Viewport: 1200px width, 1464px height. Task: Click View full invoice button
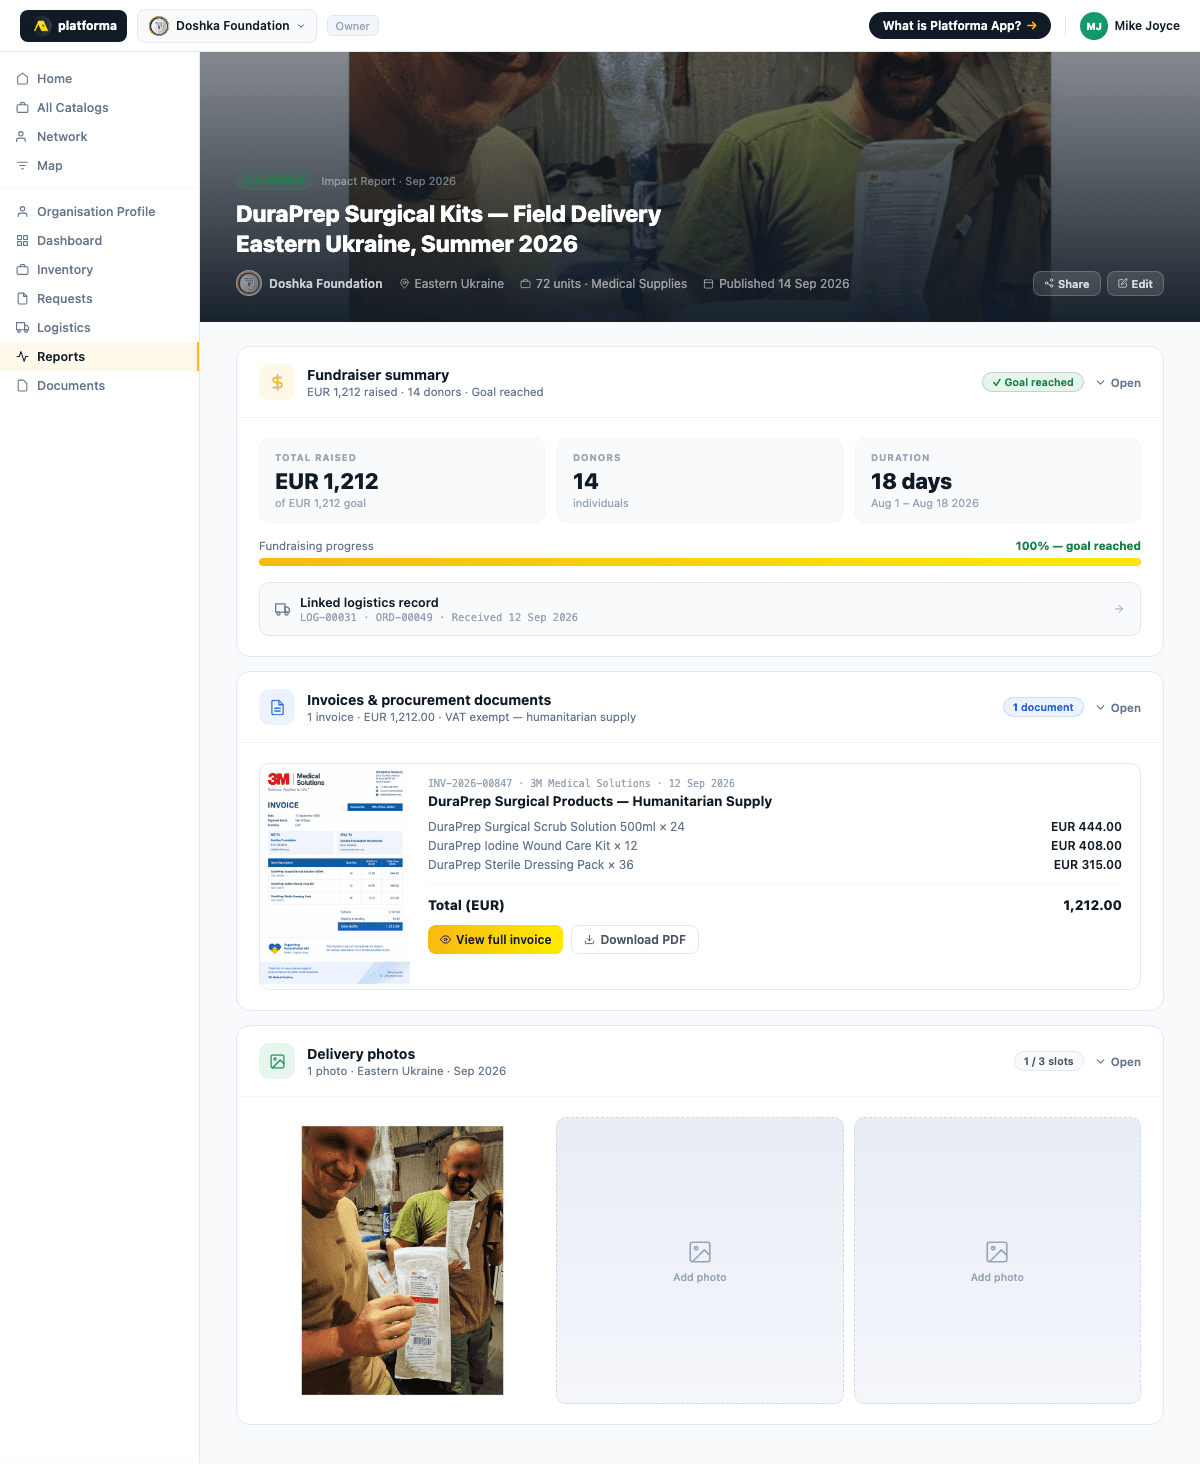(x=496, y=940)
